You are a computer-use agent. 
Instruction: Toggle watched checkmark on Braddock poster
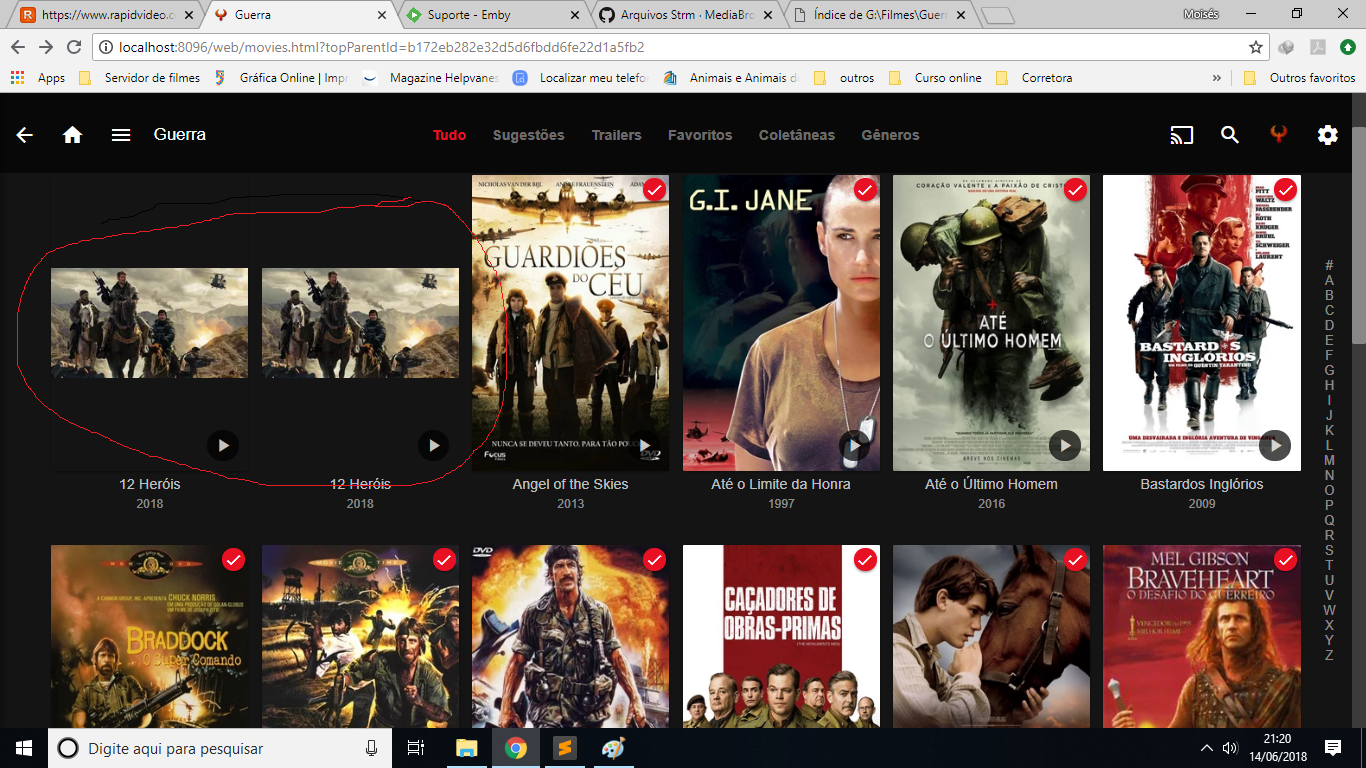coord(234,560)
